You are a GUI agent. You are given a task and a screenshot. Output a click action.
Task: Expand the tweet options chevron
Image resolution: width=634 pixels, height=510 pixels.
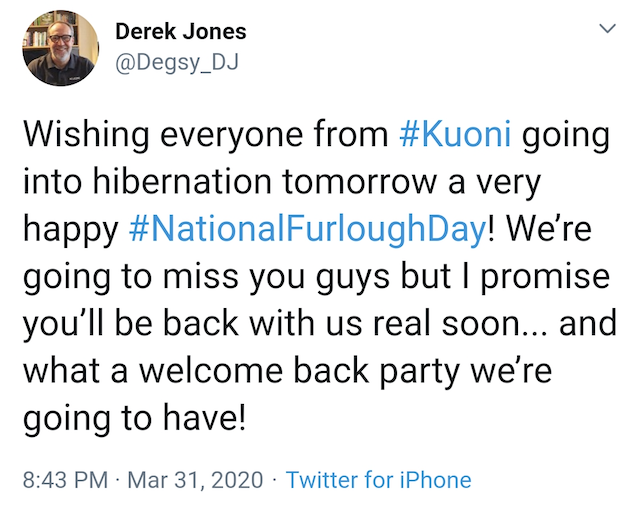pyautogui.click(x=605, y=30)
